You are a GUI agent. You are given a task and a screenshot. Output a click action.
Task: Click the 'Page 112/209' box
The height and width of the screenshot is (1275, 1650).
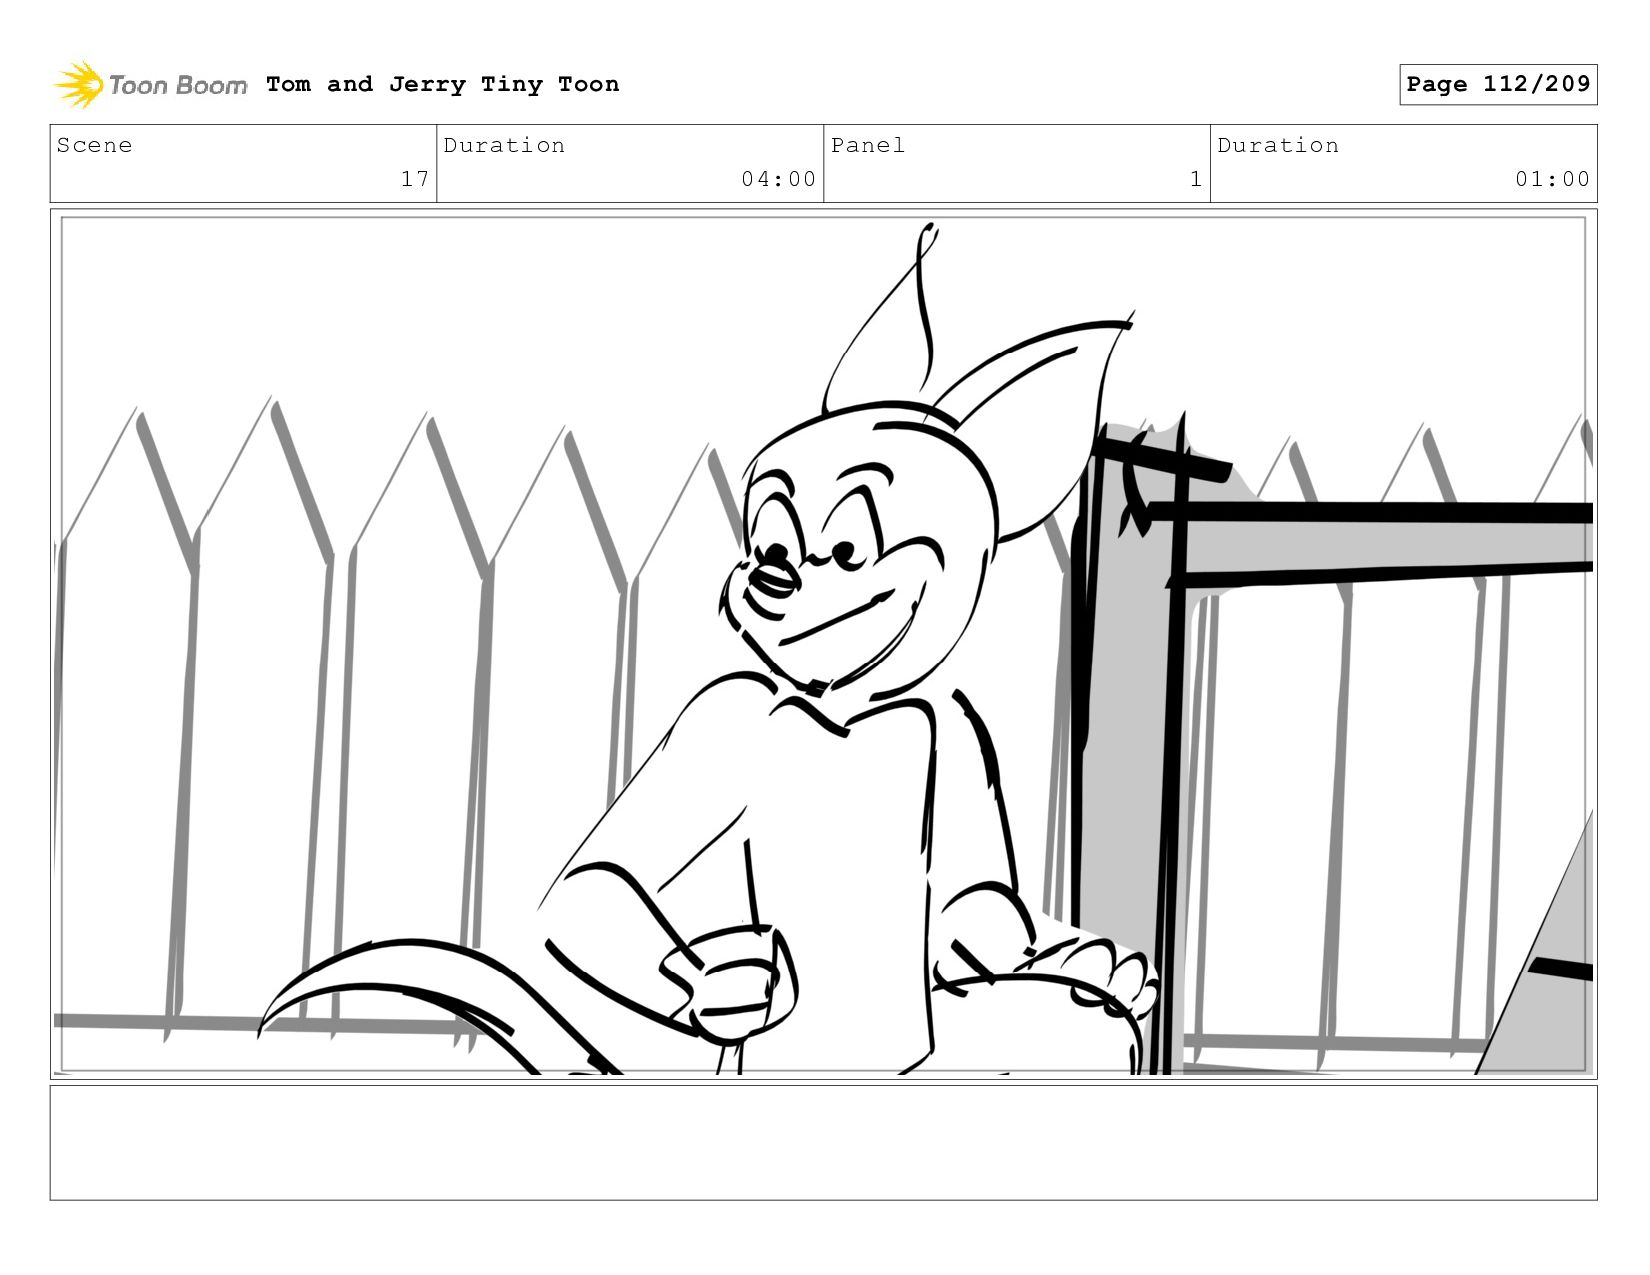[x=1498, y=84]
